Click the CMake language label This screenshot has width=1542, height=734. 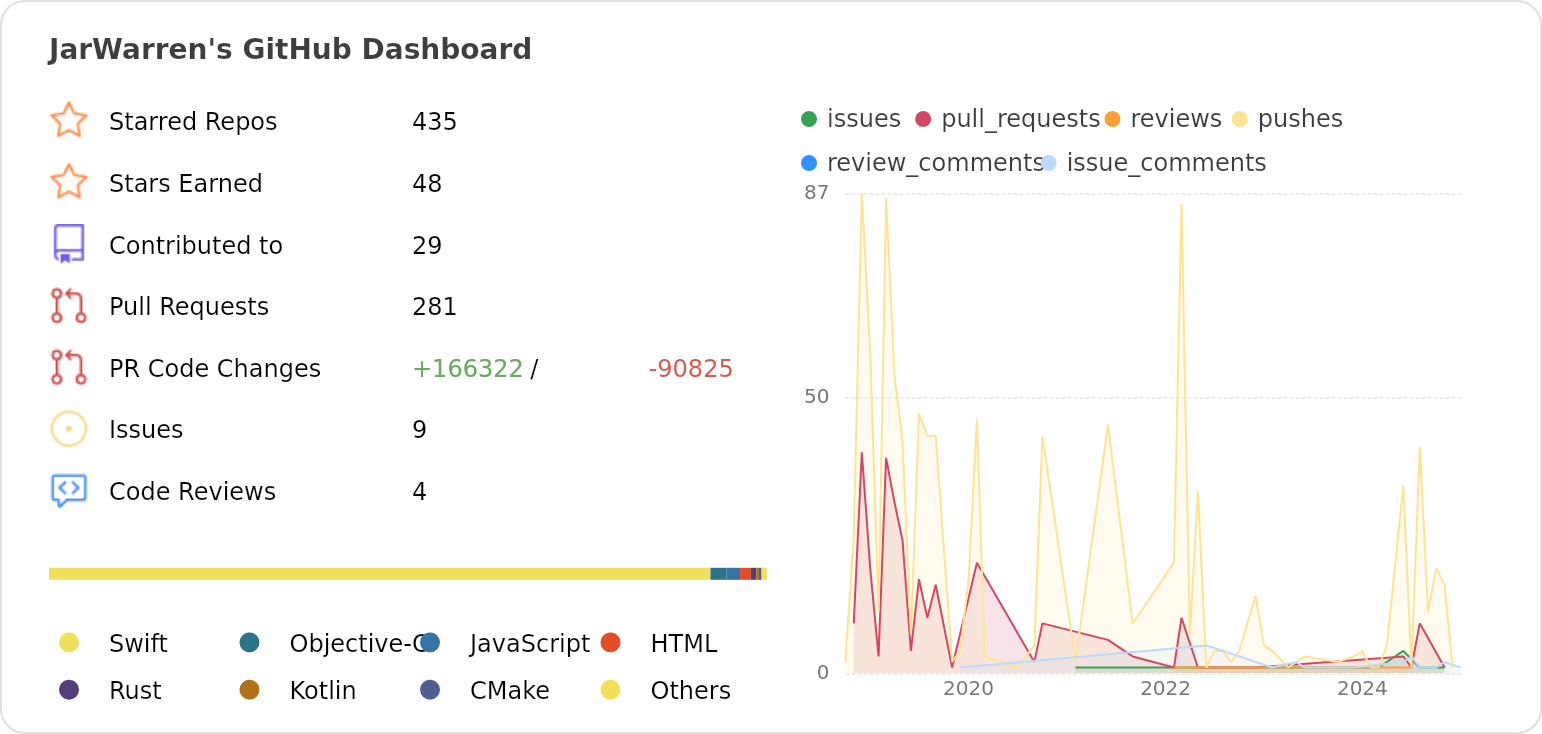(510, 691)
